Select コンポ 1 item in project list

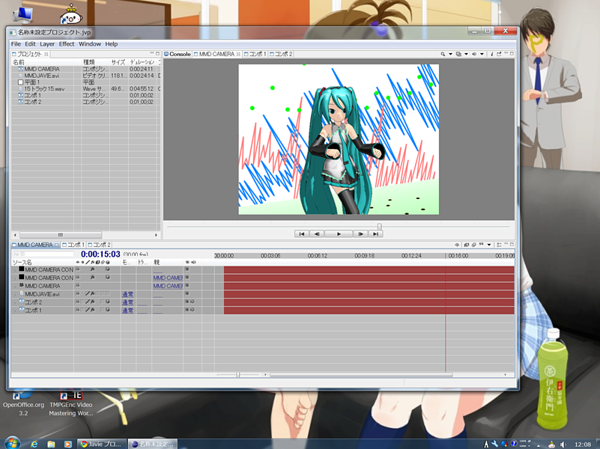33,95
